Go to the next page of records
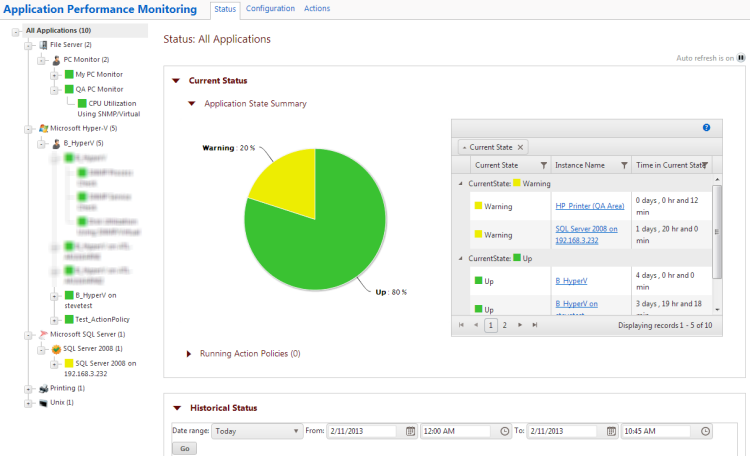Image resolution: width=750 pixels, height=456 pixels. coord(520,325)
